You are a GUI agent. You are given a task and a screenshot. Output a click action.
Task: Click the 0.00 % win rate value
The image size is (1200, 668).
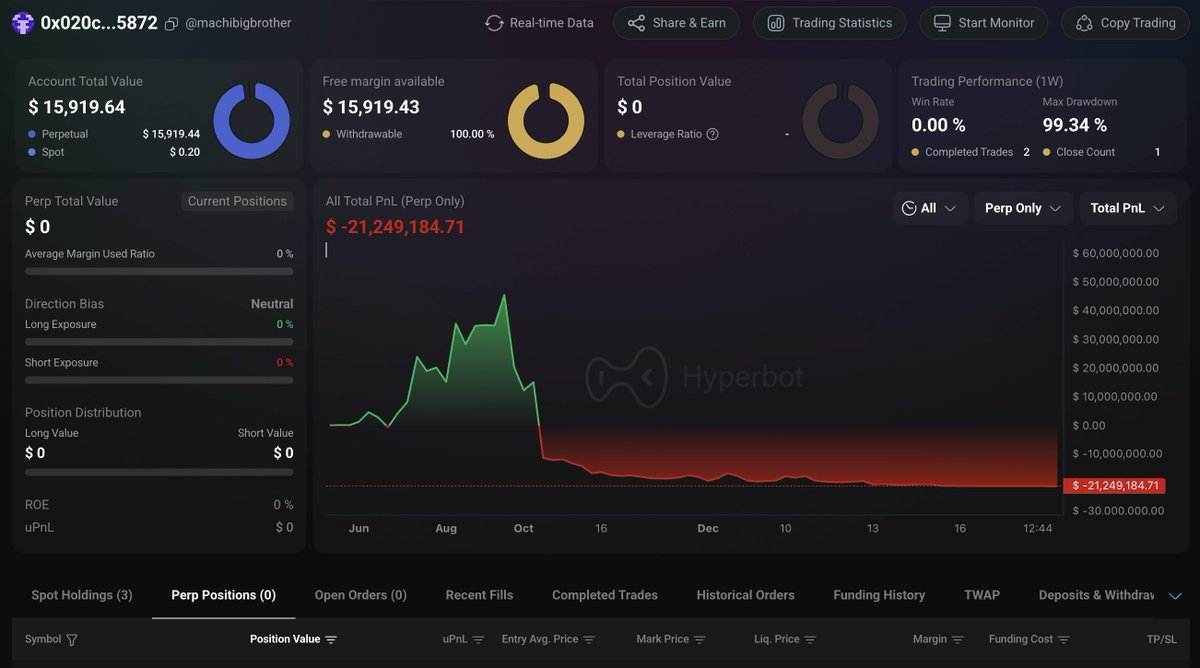[938, 125]
